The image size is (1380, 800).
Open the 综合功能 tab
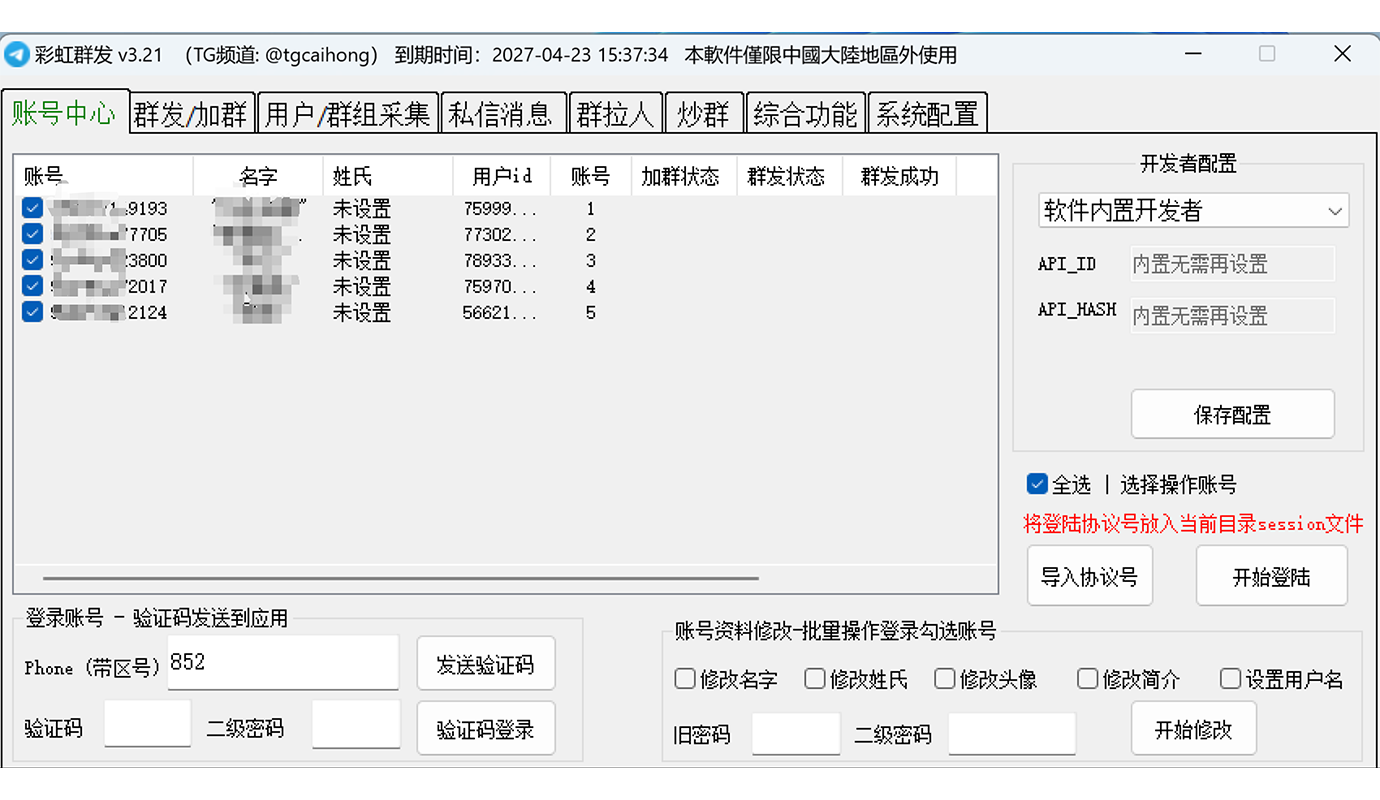(x=806, y=112)
